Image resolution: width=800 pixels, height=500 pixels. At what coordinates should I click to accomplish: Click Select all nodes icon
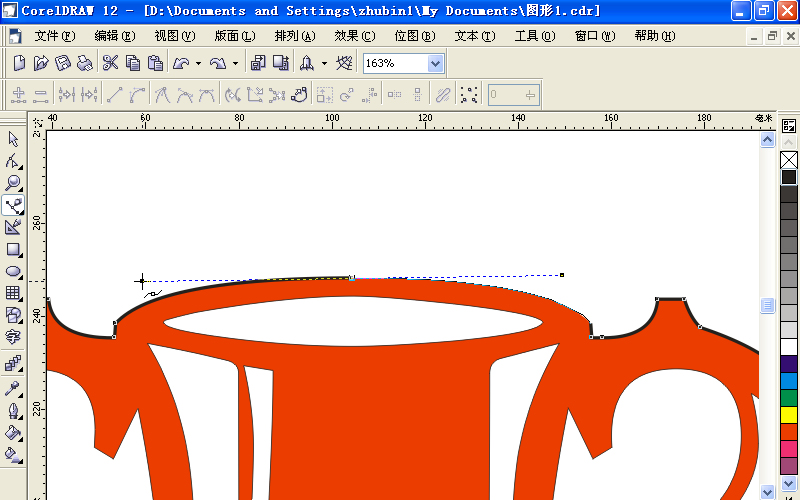pyautogui.click(x=469, y=95)
